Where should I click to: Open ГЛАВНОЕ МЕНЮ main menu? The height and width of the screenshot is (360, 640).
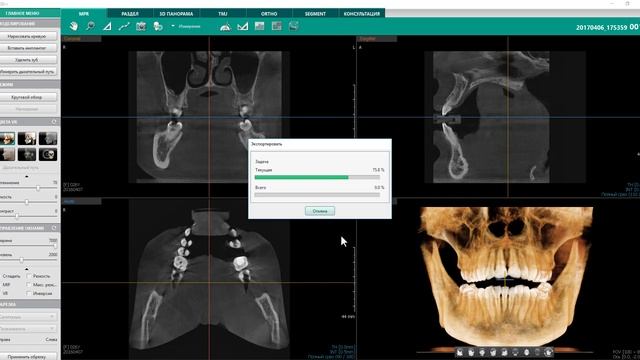click(x=30, y=13)
